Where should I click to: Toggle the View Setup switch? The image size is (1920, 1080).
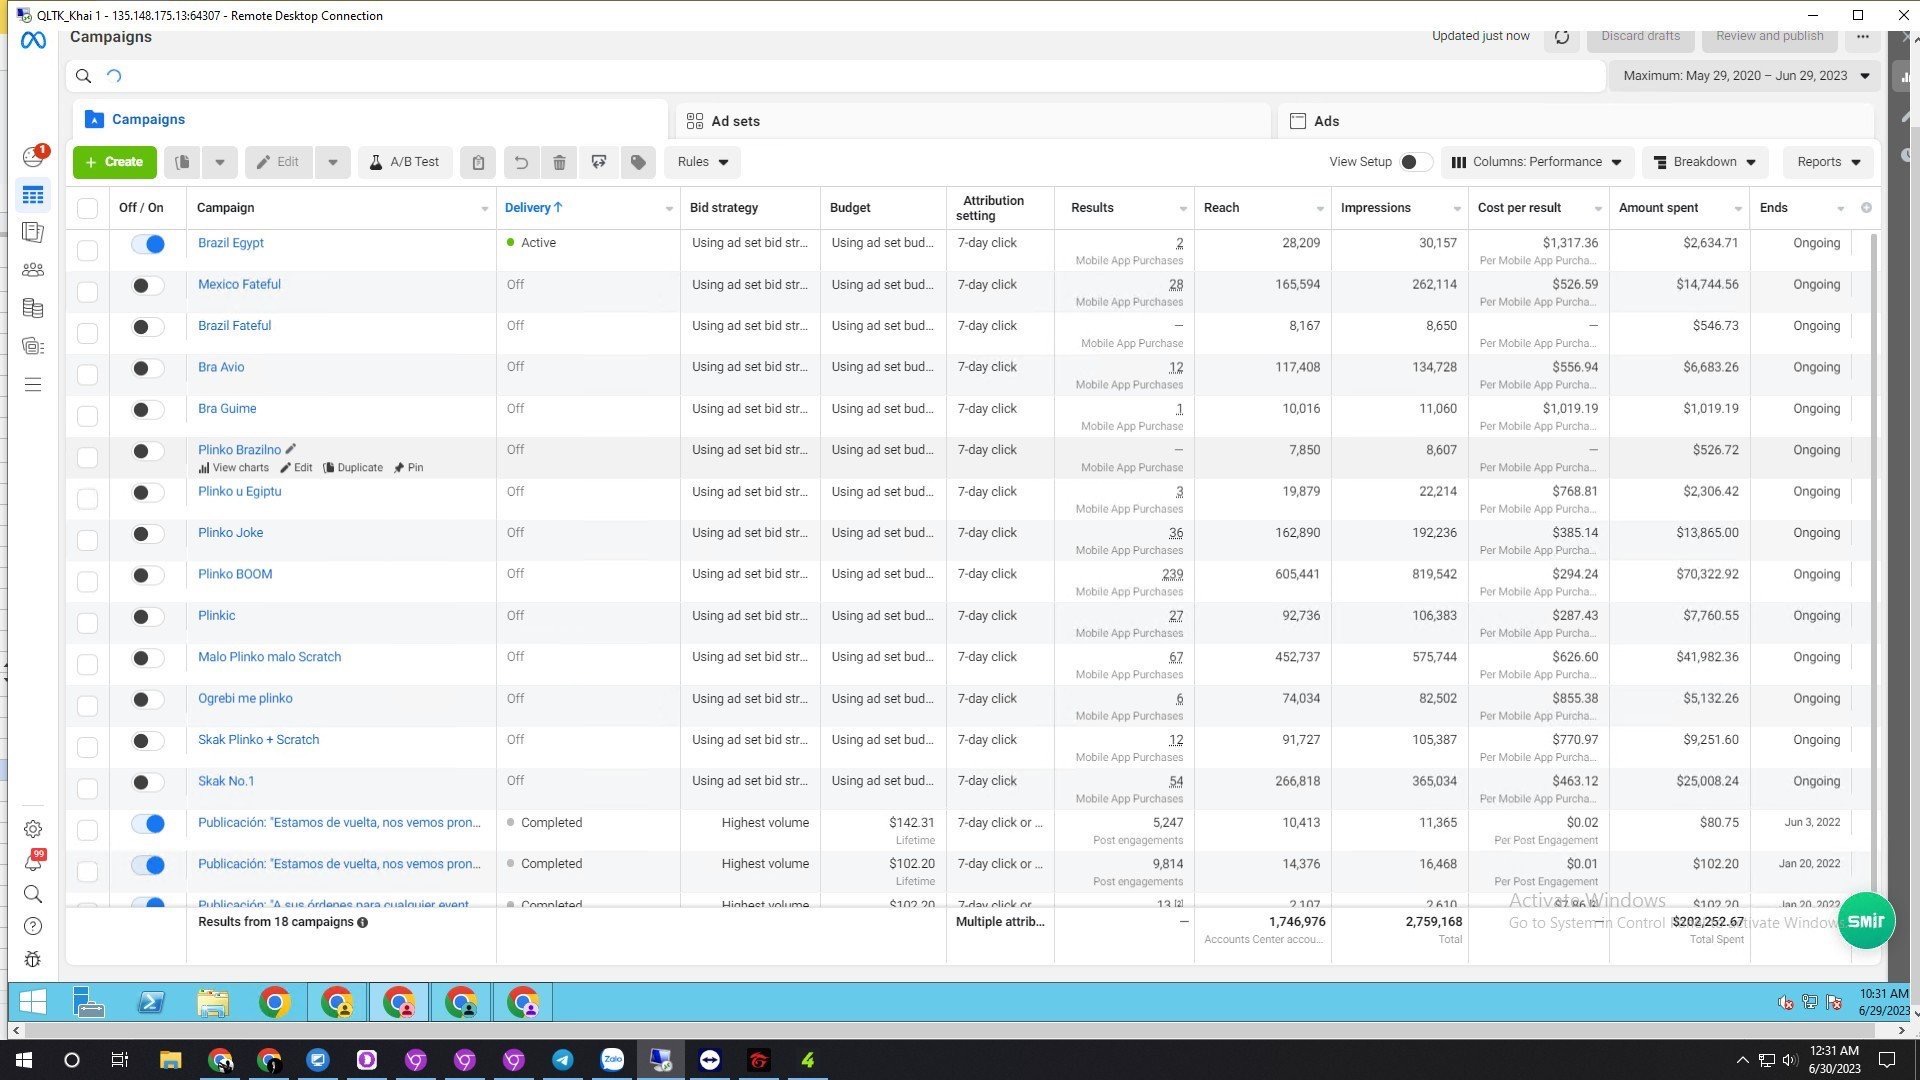pos(1415,162)
